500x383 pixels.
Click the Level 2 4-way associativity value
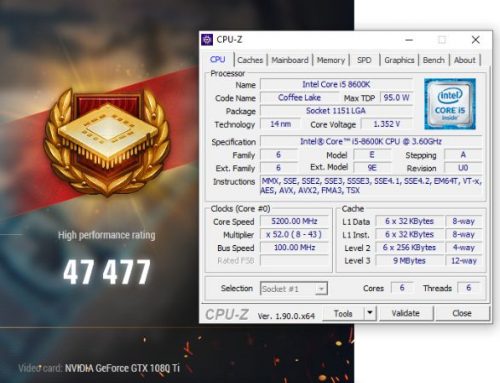click(x=464, y=247)
